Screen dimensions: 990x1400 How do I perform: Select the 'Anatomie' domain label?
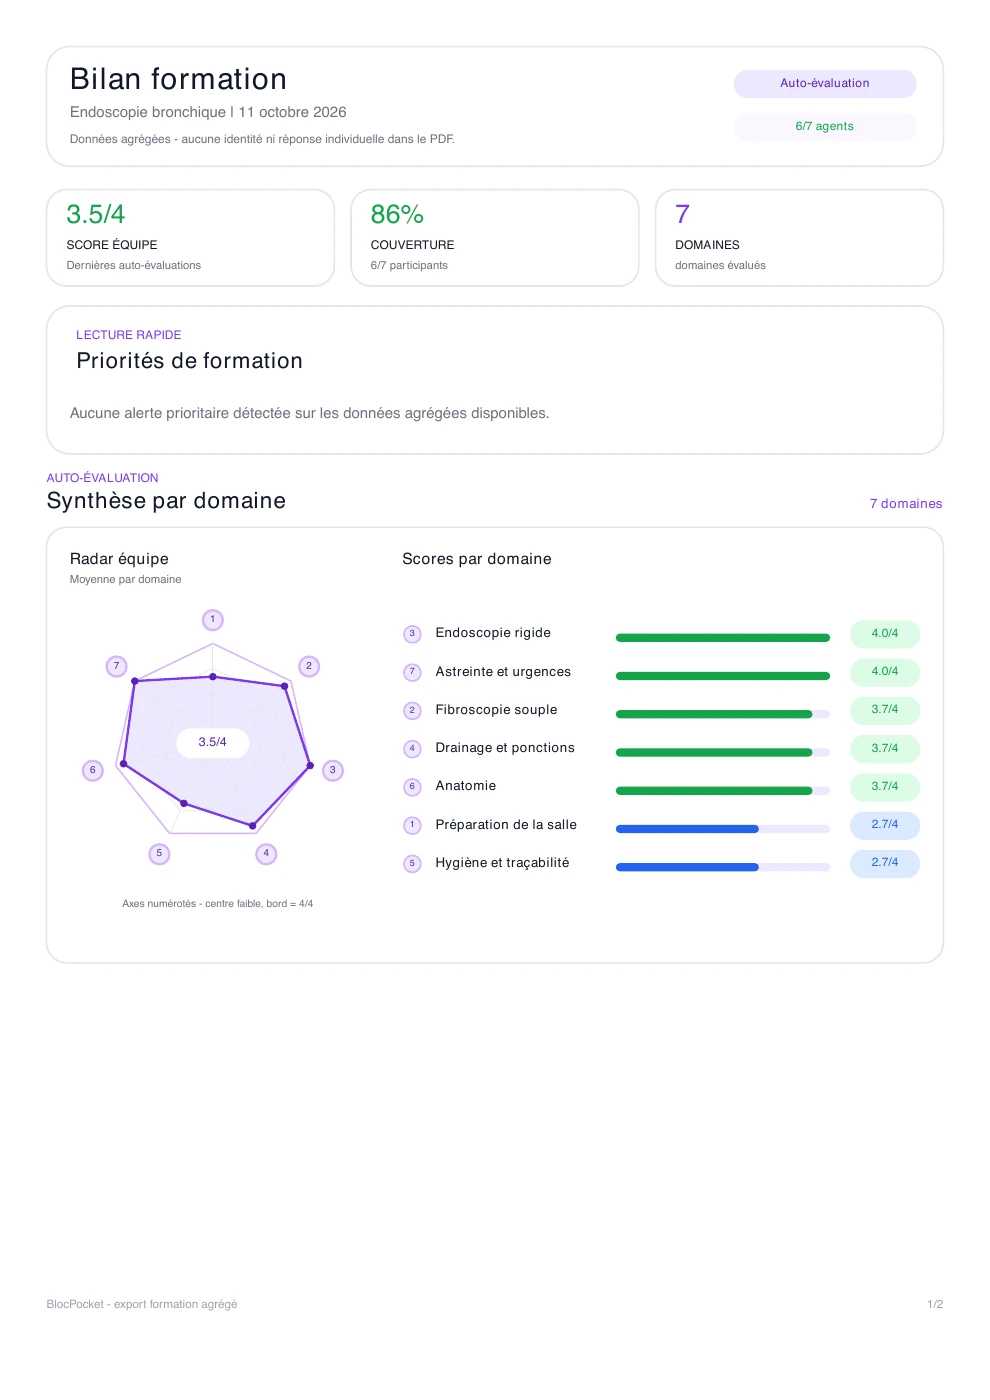tap(466, 786)
